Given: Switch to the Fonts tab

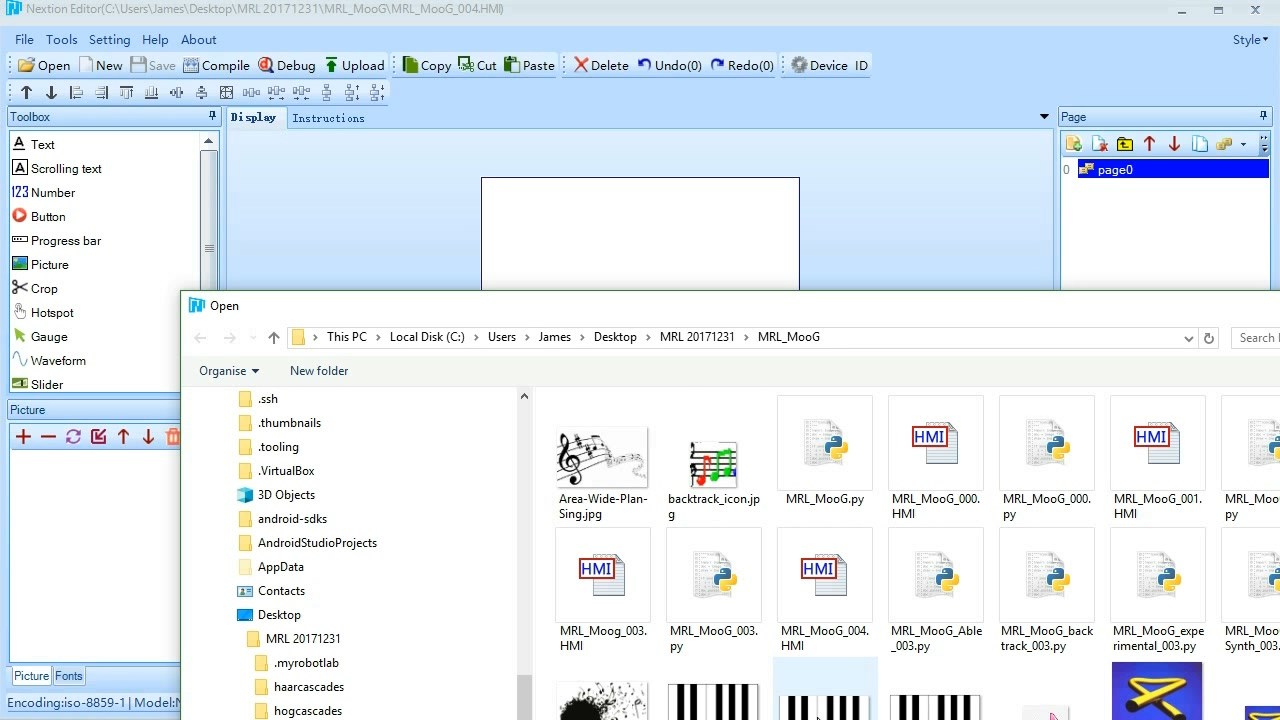Looking at the screenshot, I should [69, 676].
